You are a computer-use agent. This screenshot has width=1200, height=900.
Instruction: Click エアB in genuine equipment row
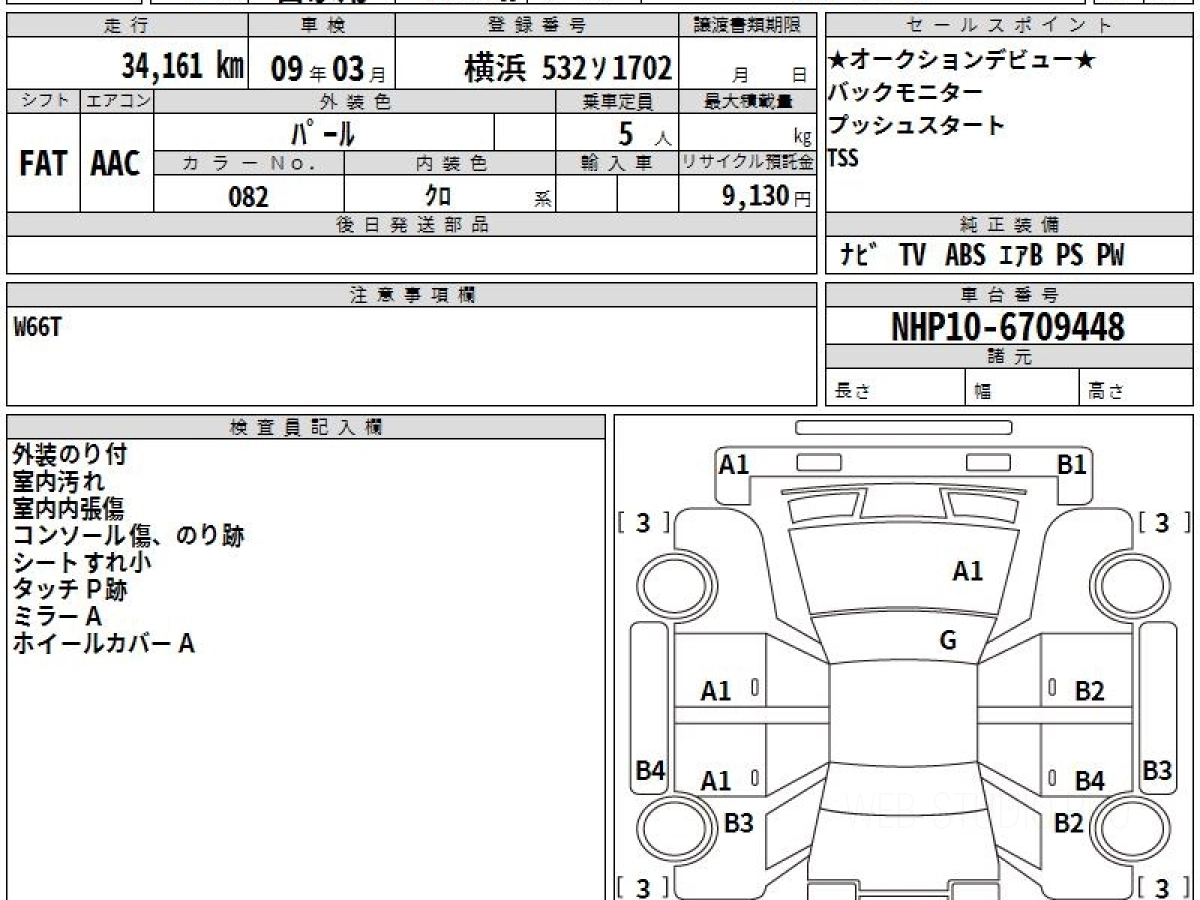pyautogui.click(x=1021, y=256)
